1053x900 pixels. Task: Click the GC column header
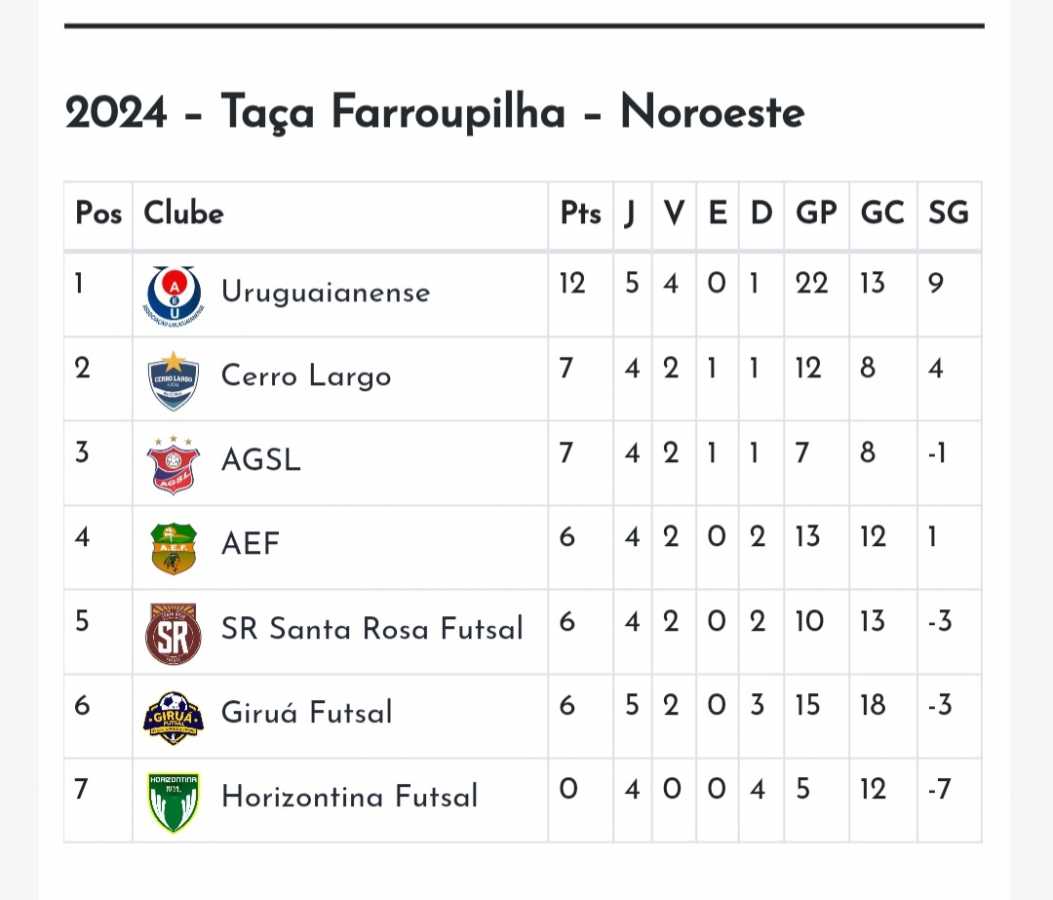click(x=882, y=213)
